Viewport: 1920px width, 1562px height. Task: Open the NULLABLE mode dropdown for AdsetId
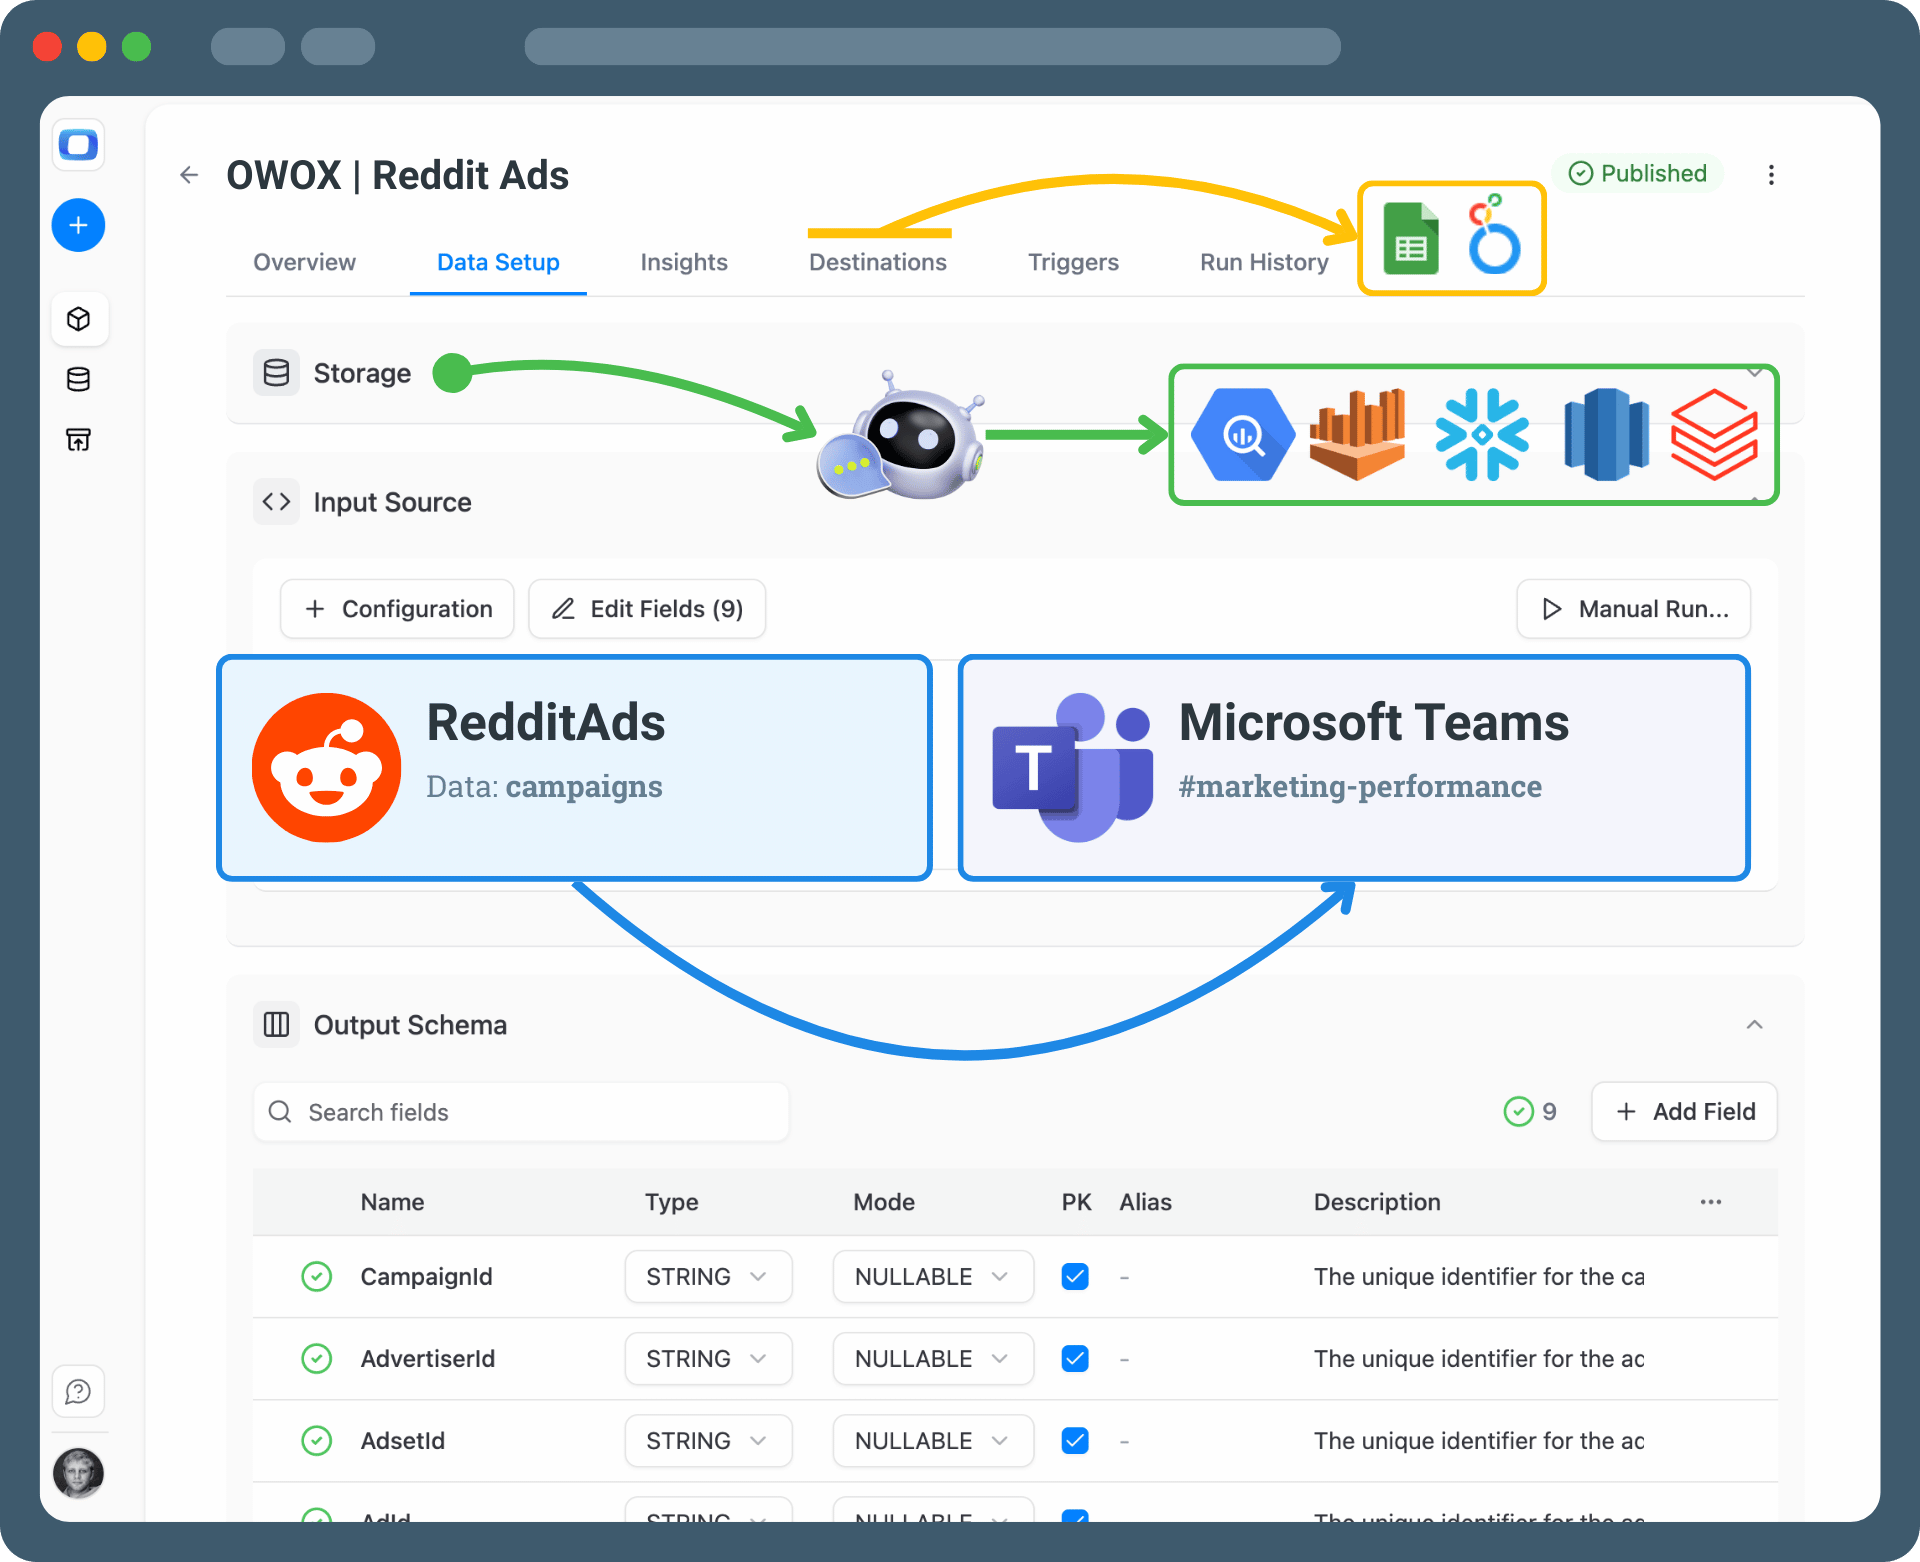932,1440
